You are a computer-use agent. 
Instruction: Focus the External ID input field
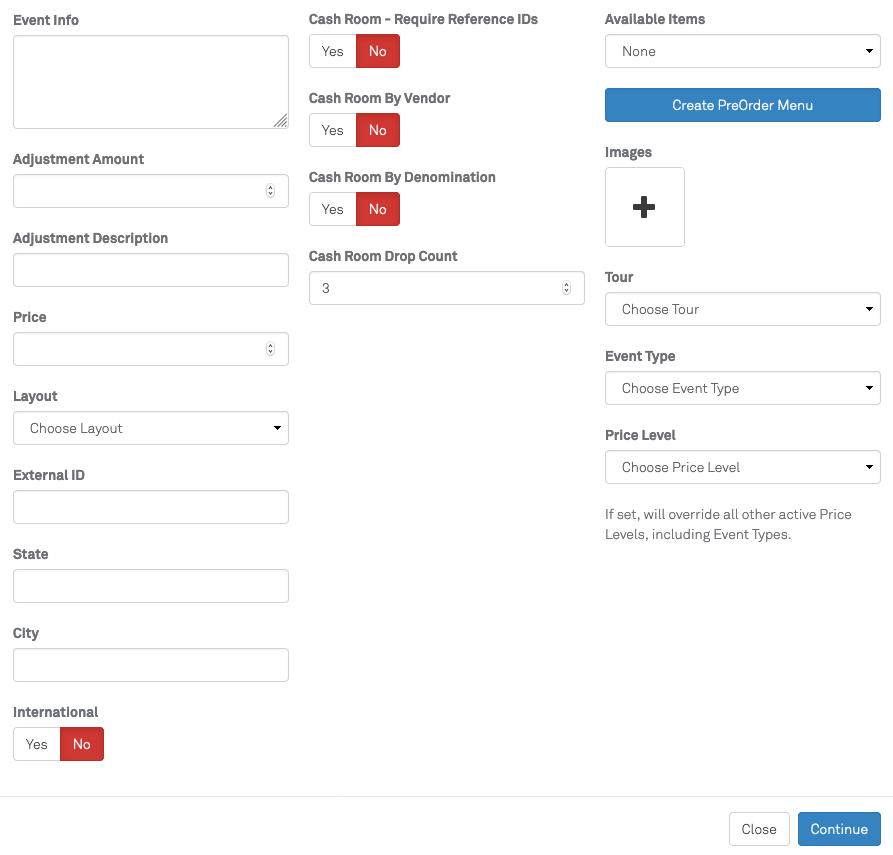click(150, 507)
